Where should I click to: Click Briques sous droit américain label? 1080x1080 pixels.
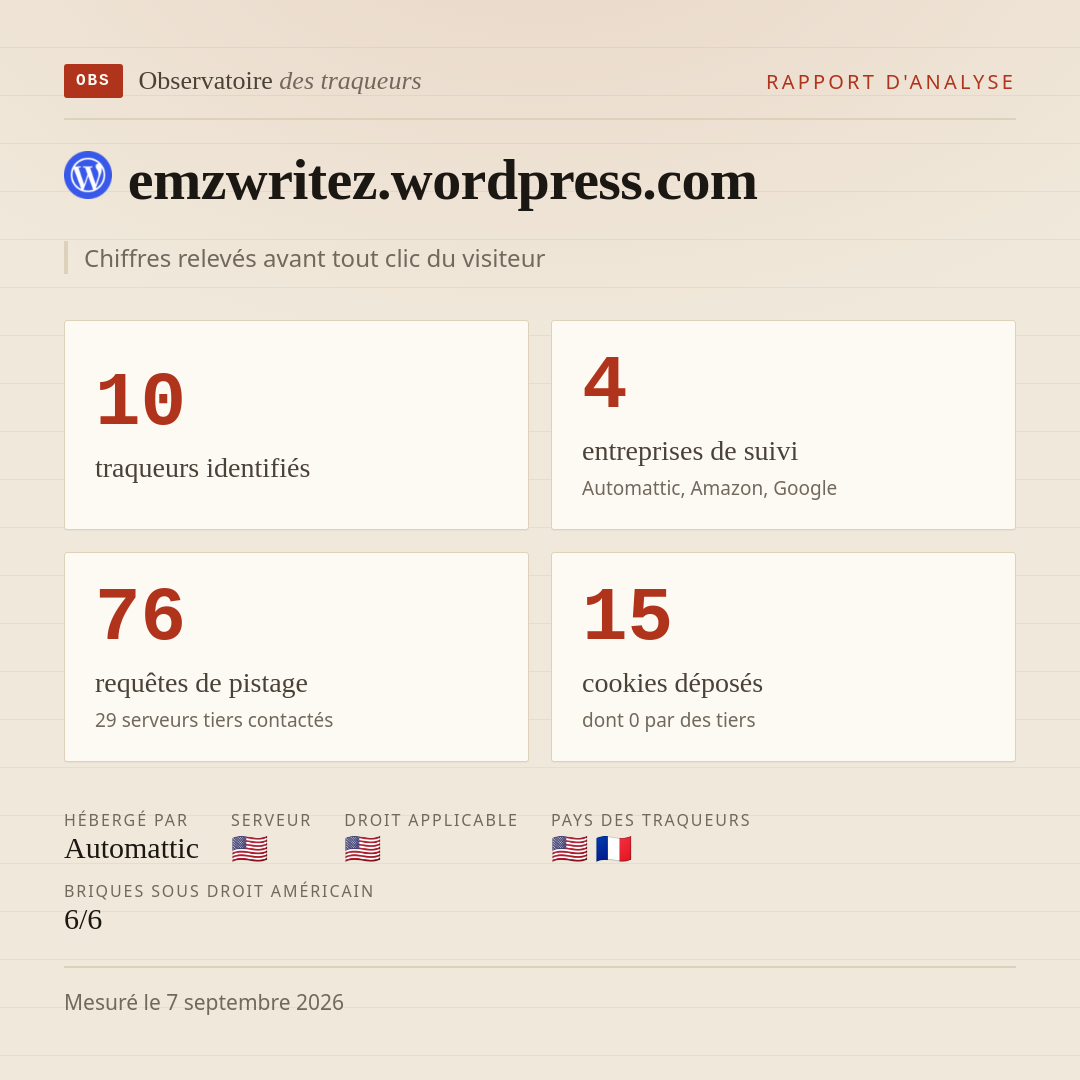(219, 891)
